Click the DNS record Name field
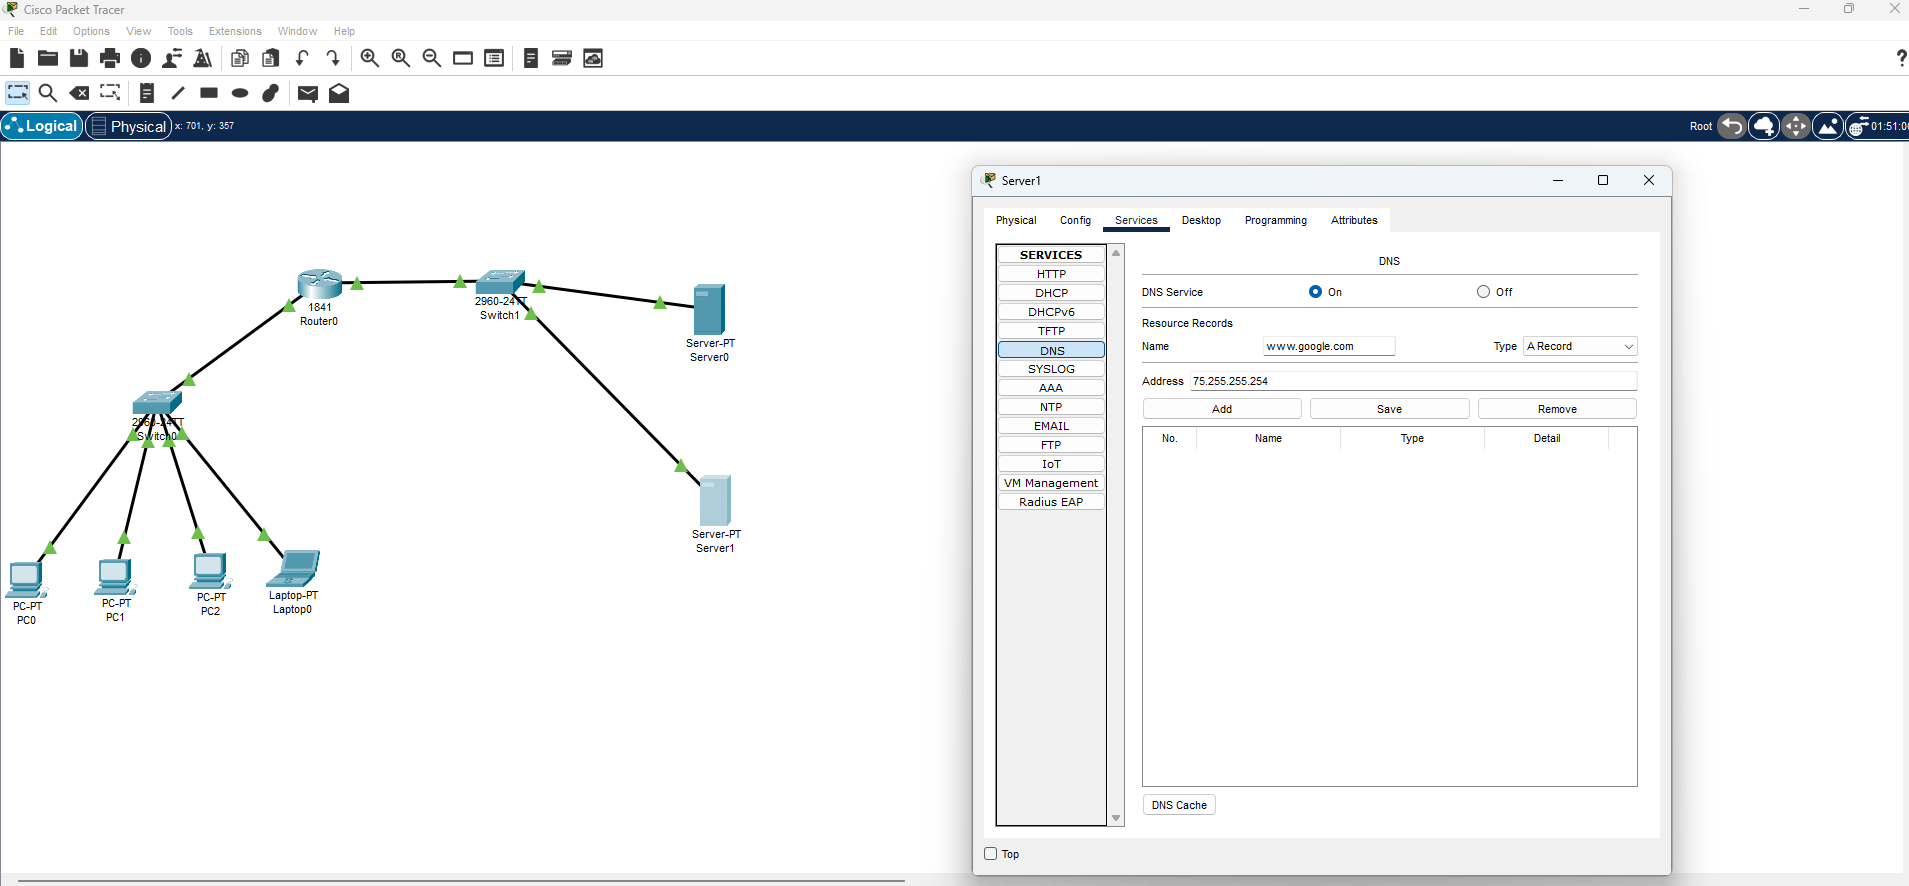1909x886 pixels. click(x=1329, y=346)
